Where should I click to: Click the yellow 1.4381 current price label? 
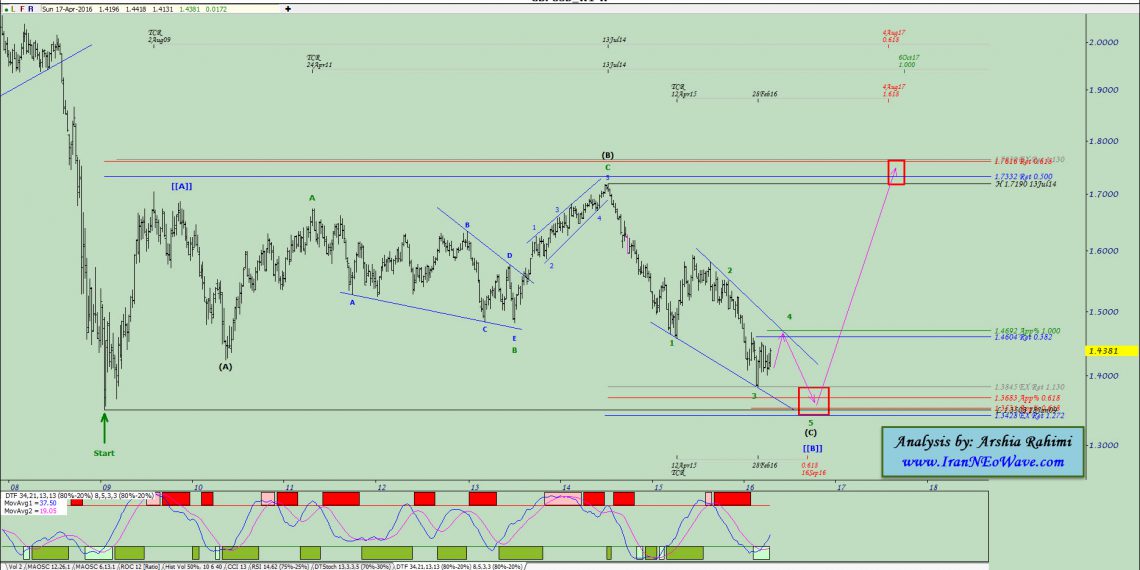1109,351
